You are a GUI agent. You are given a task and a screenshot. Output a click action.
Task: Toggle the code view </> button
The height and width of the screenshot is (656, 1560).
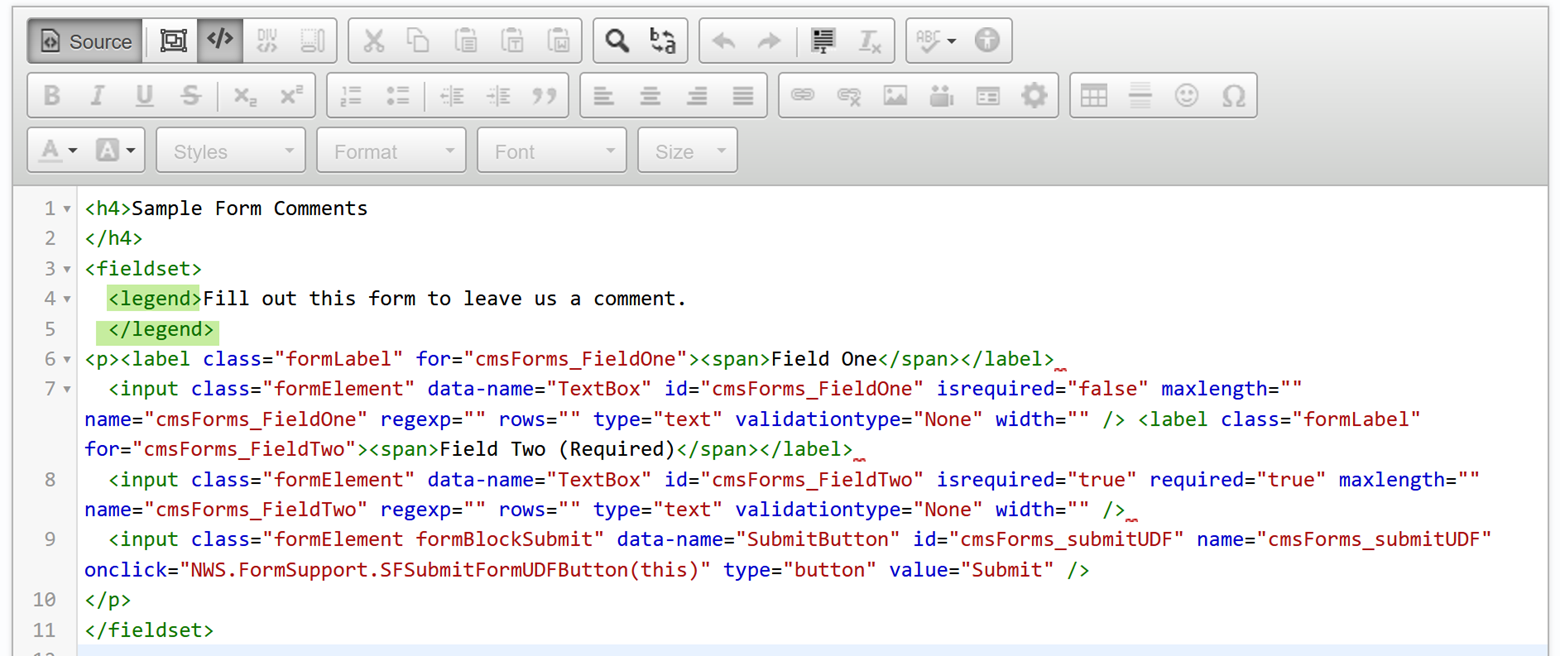(220, 41)
